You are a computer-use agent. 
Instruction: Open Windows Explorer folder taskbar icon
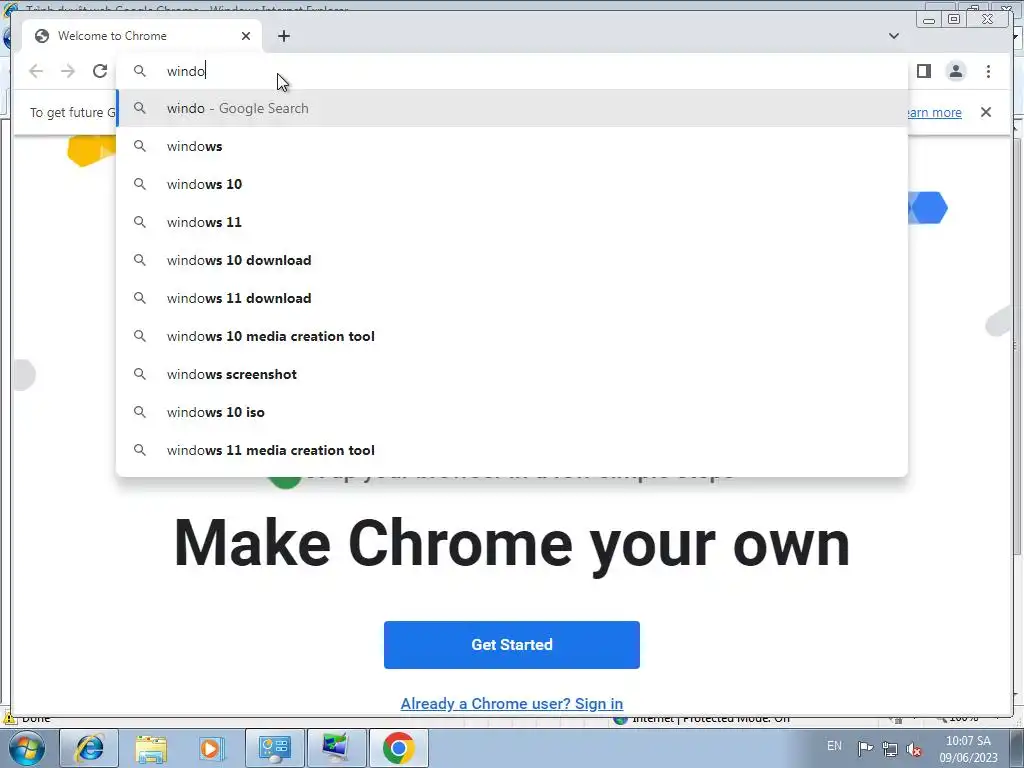point(151,748)
